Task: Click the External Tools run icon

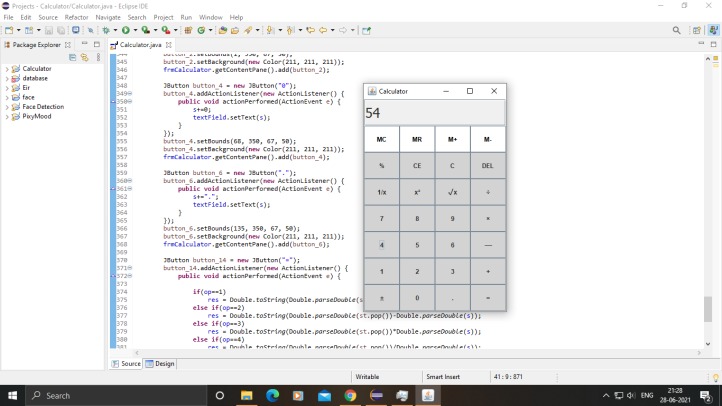Action: [166, 30]
